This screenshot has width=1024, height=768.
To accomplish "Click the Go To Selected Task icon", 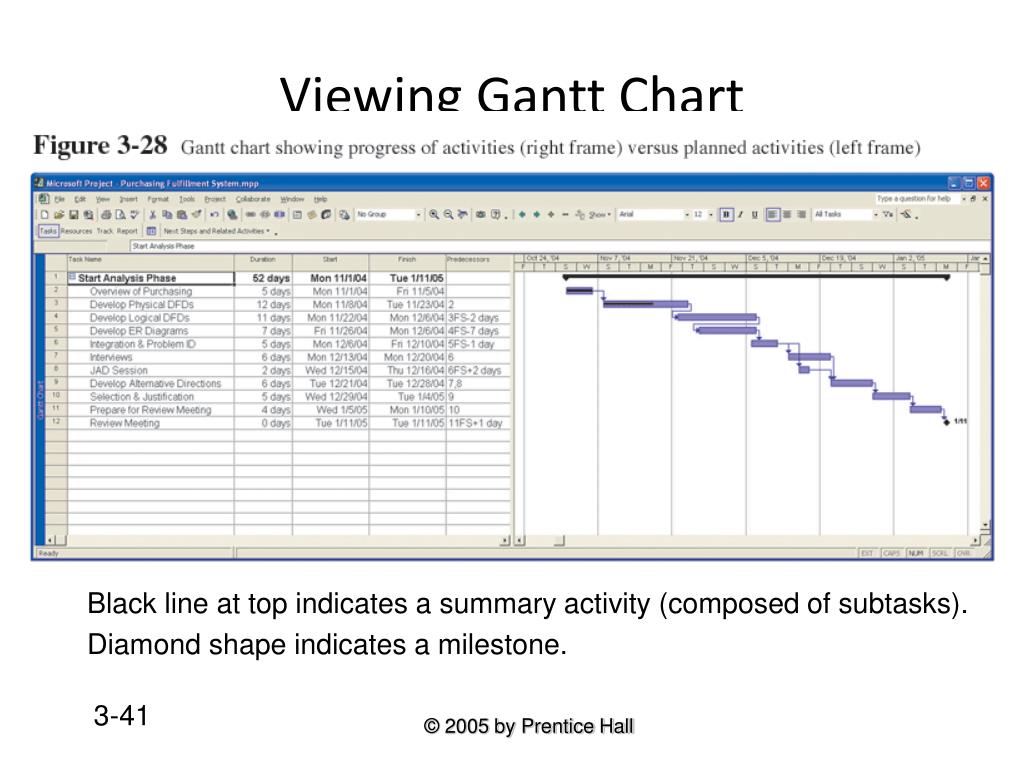I will [x=463, y=214].
